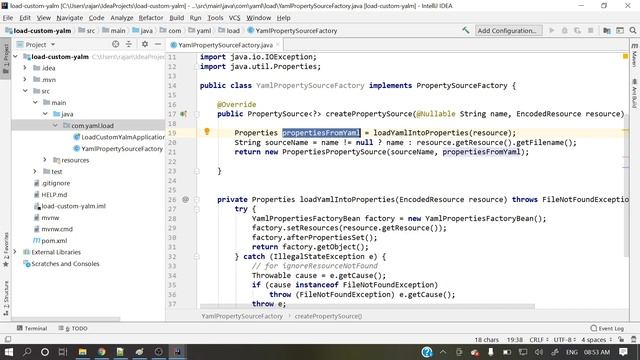Open the Navigate menu
The image size is (640, 360).
tap(69, 18)
